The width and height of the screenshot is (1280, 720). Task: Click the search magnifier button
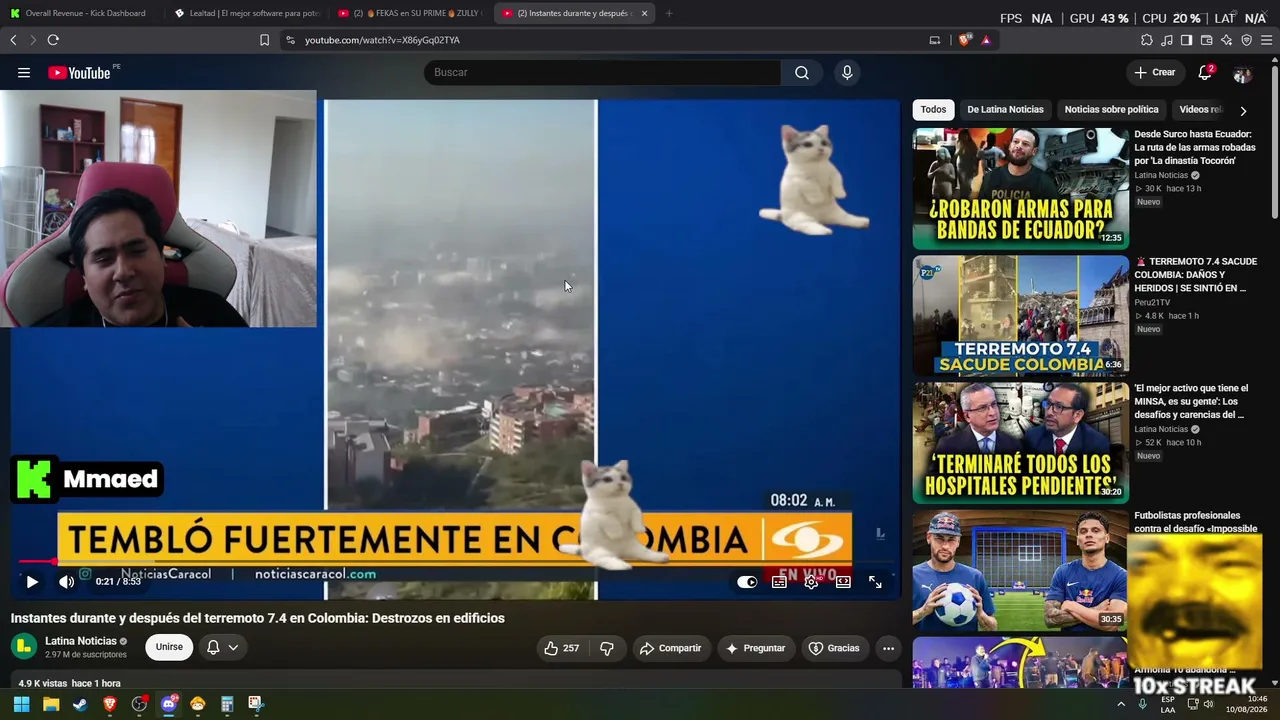(802, 72)
